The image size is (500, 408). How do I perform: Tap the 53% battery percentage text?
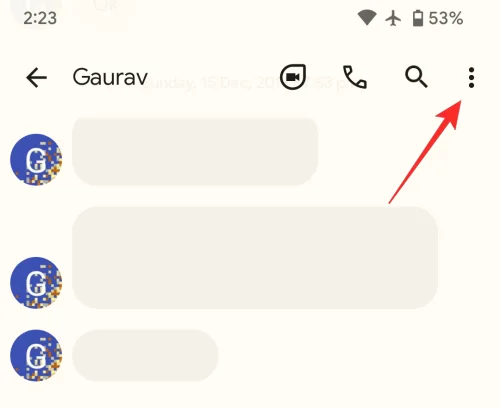coord(446,18)
